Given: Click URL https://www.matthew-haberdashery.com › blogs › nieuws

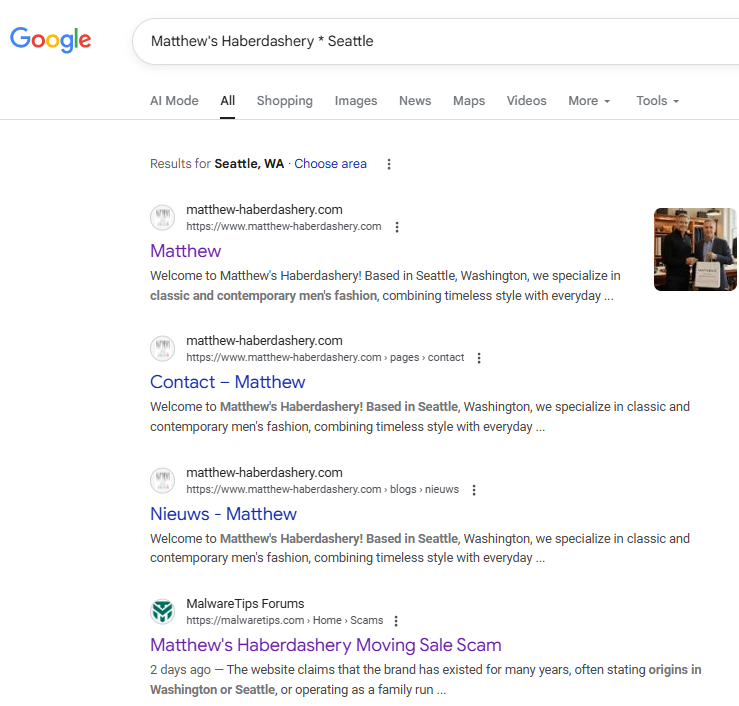Looking at the screenshot, I should [x=322, y=489].
